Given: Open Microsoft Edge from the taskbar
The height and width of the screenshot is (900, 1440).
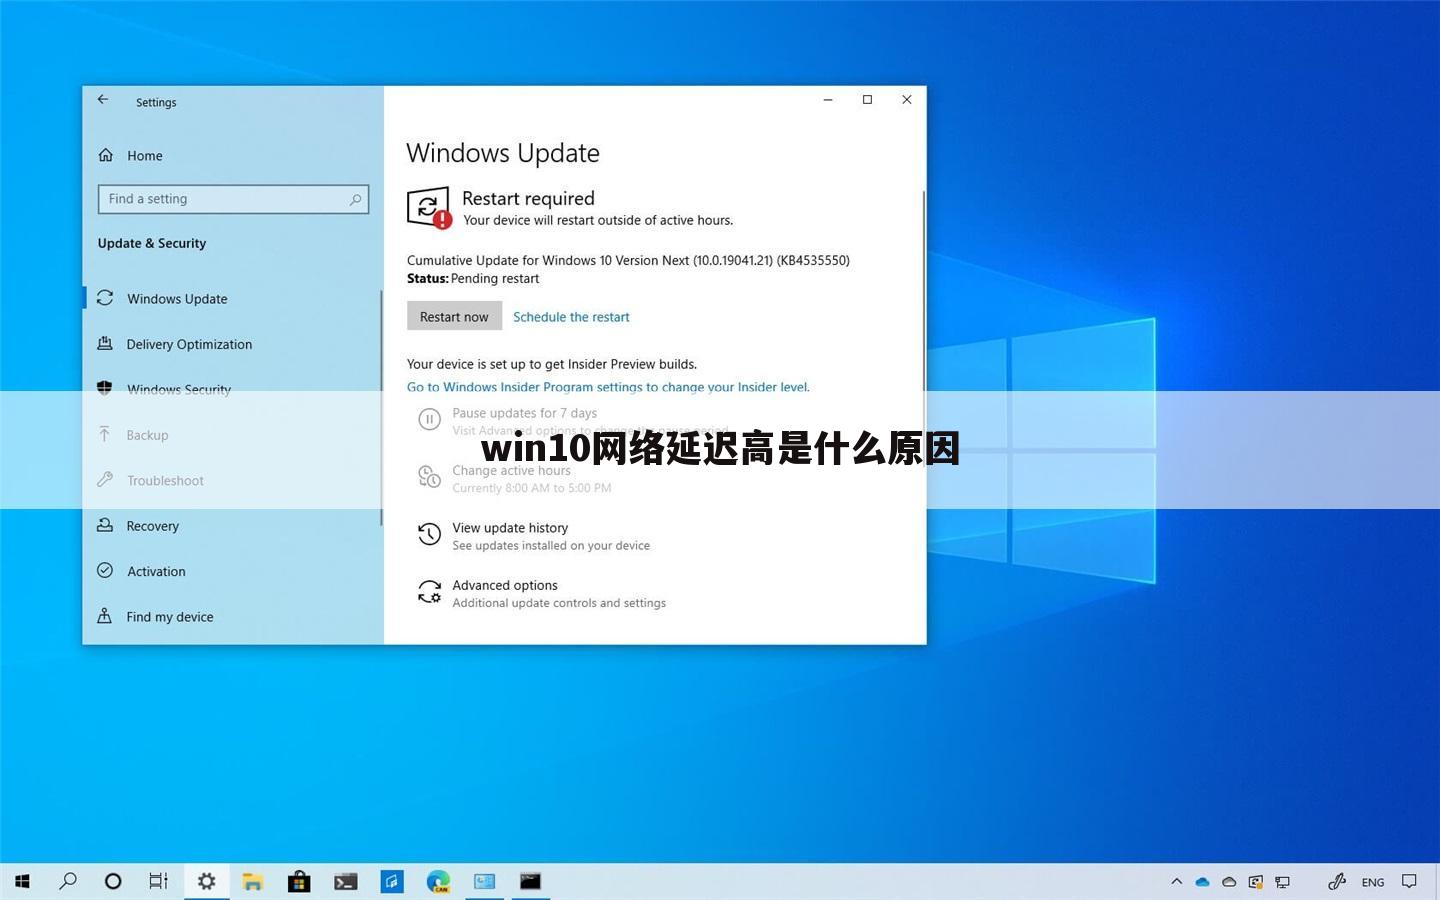Looking at the screenshot, I should tap(438, 881).
